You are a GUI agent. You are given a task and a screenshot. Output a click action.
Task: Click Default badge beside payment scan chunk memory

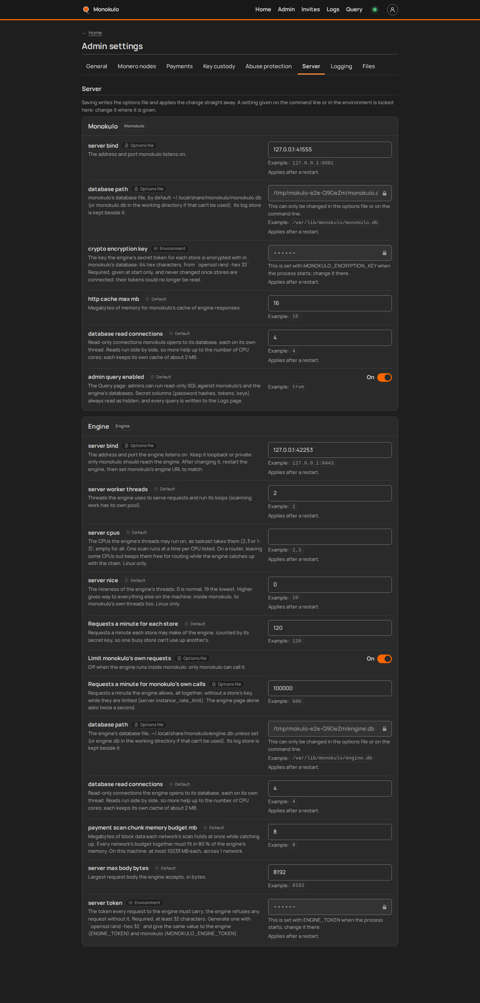point(214,827)
